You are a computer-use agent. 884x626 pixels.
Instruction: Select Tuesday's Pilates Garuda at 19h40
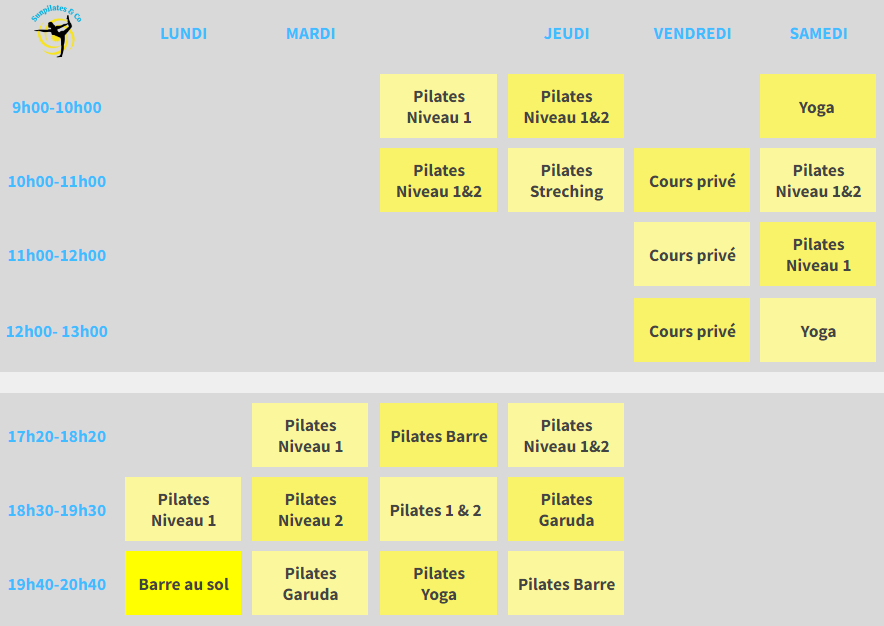coord(310,583)
